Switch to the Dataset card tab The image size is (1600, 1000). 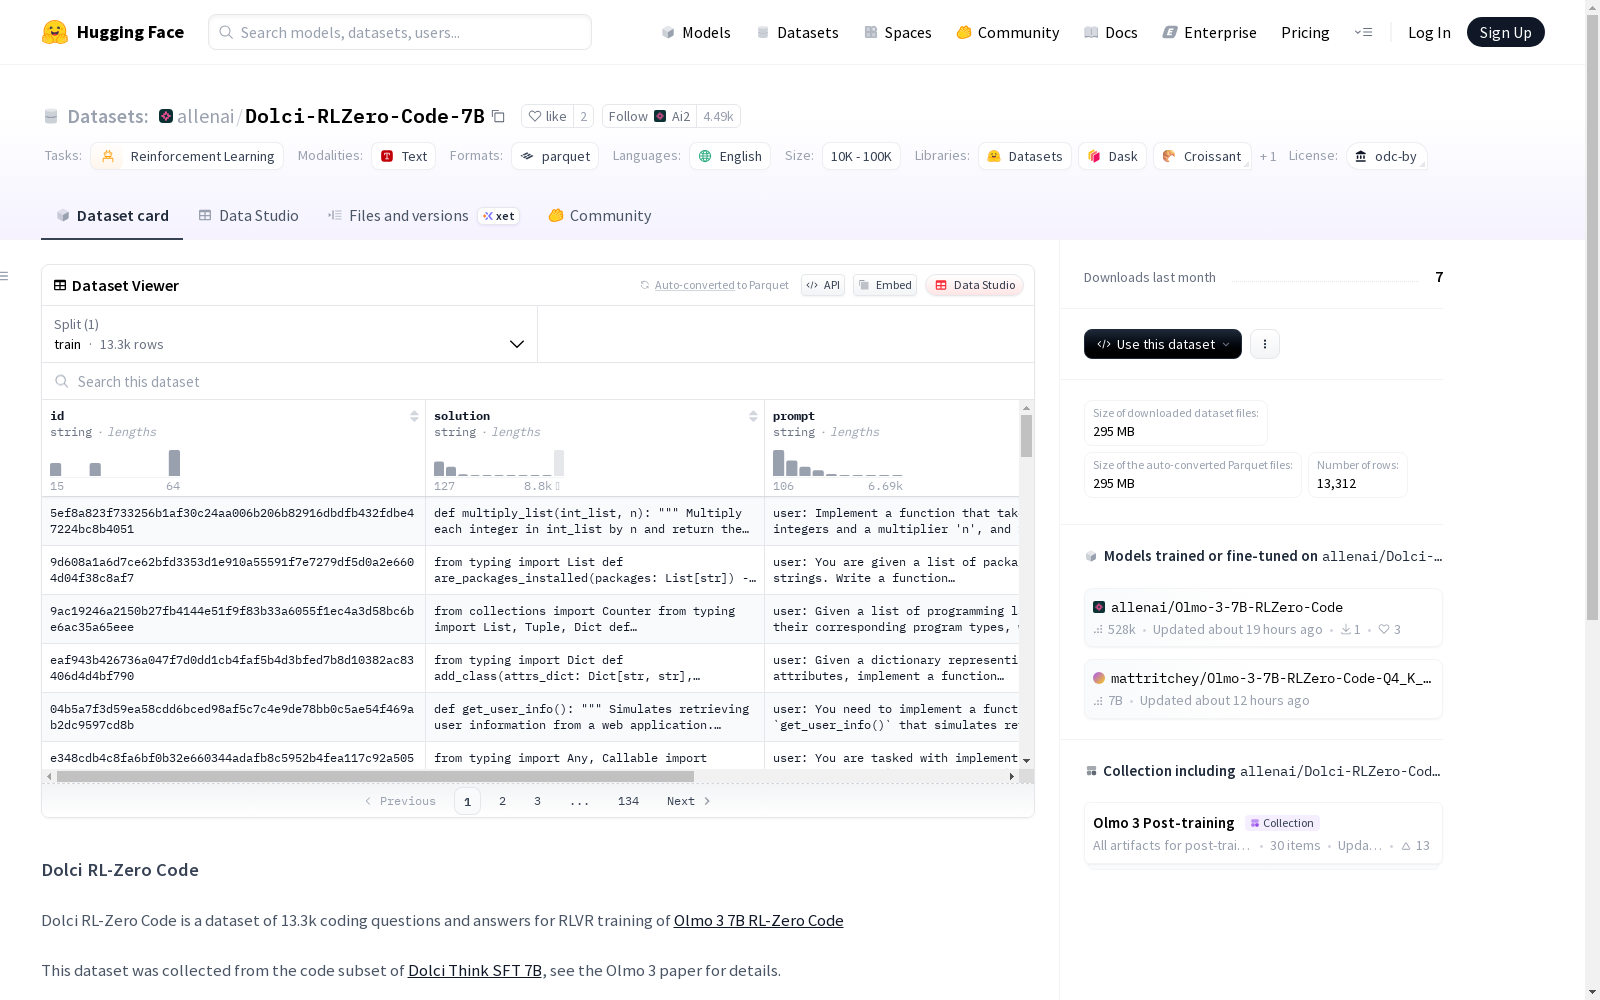pyautogui.click(x=112, y=215)
